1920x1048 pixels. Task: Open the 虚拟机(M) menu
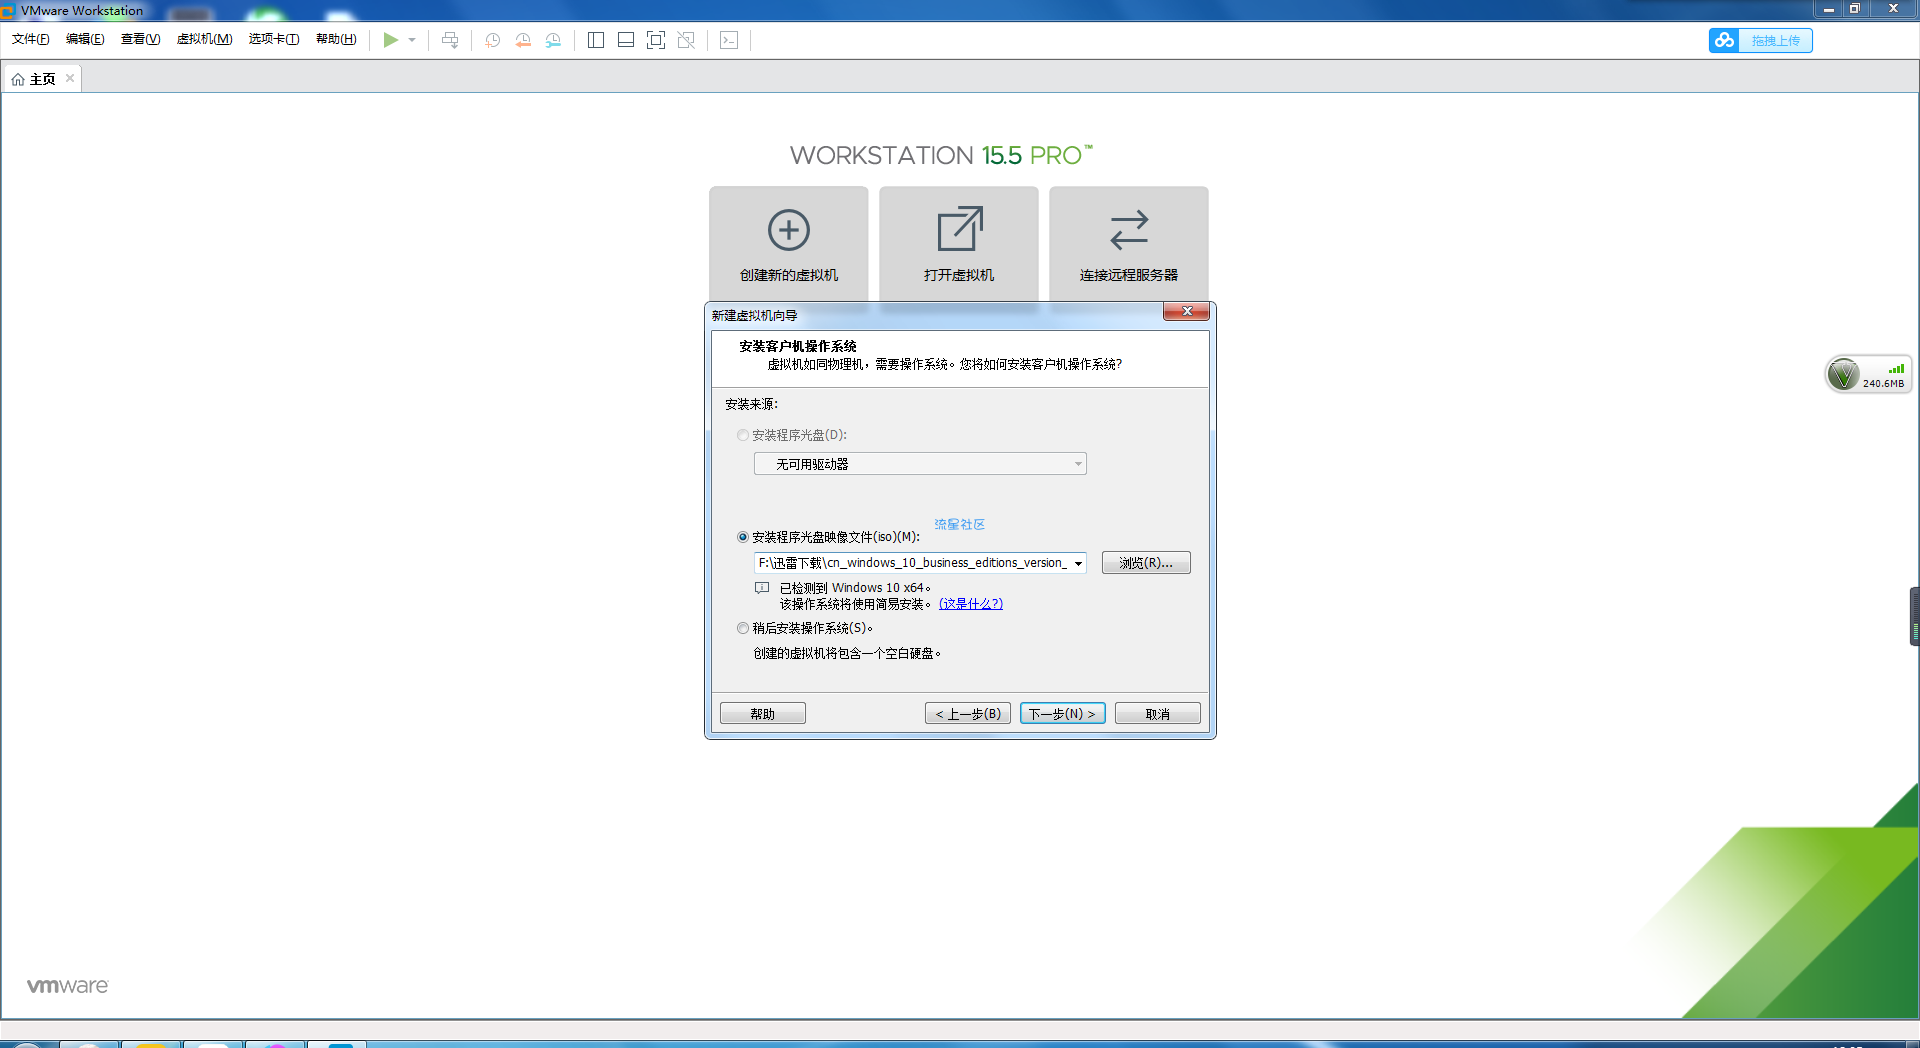click(x=204, y=39)
